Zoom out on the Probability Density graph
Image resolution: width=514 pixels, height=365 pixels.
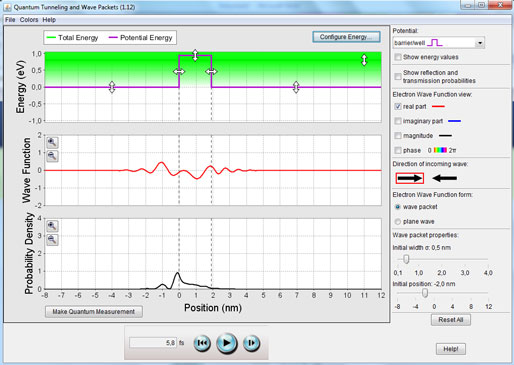(x=52, y=239)
